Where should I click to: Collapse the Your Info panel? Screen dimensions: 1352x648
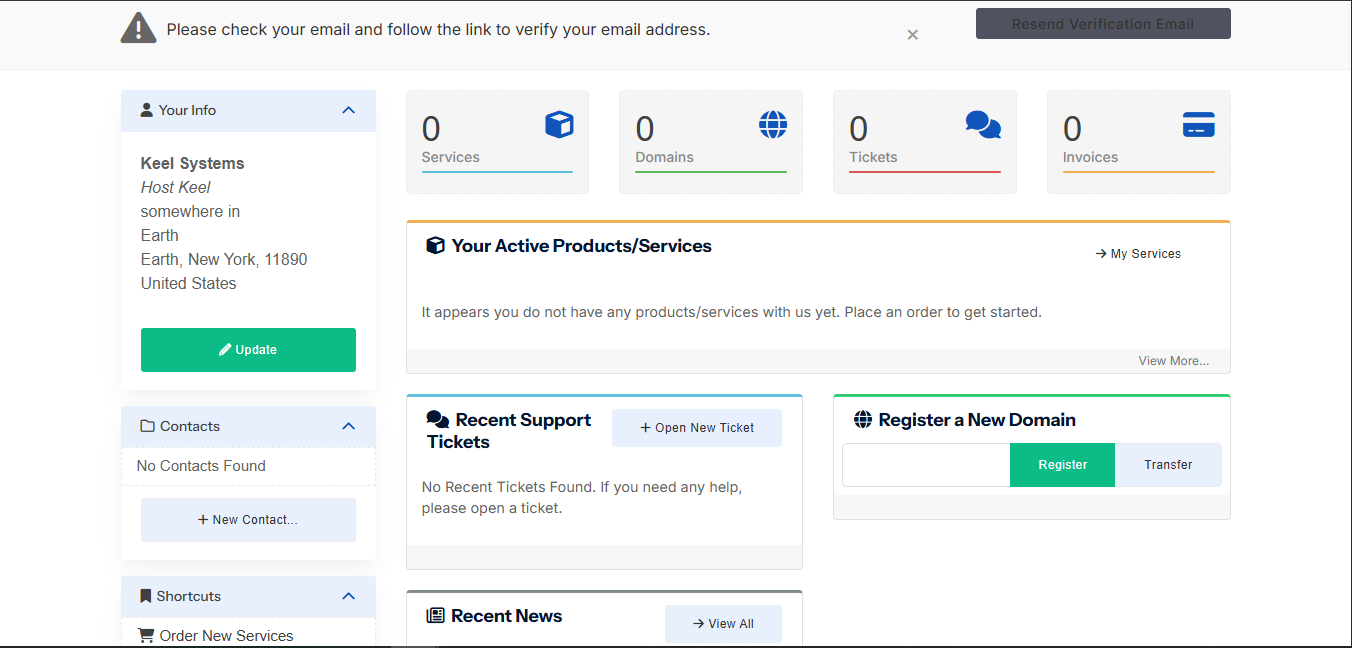(349, 110)
